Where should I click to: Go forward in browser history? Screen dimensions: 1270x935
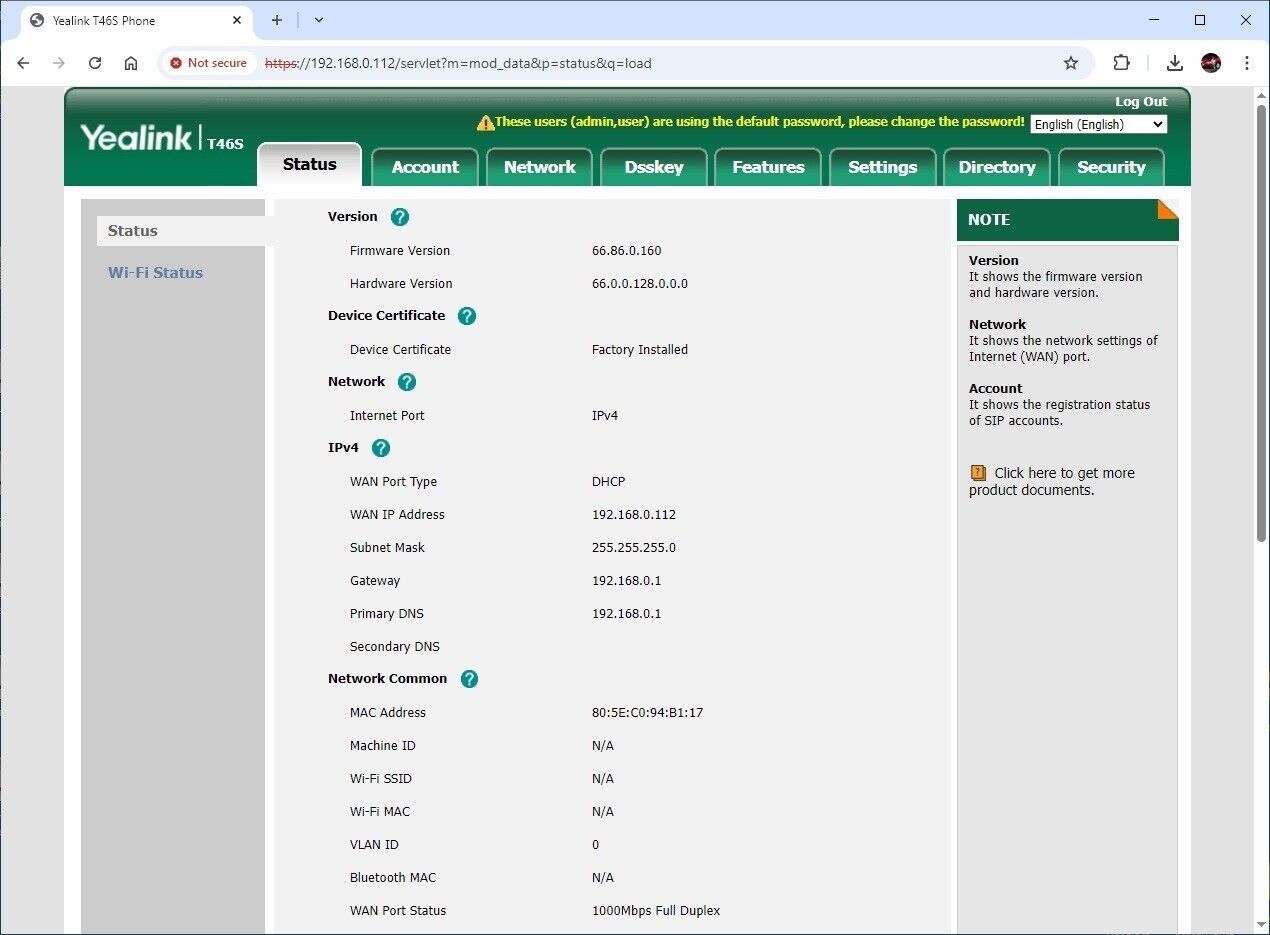point(59,63)
